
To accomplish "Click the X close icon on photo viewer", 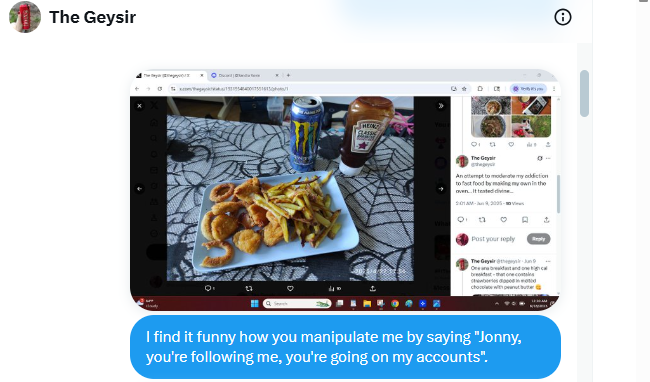I will click(x=140, y=106).
